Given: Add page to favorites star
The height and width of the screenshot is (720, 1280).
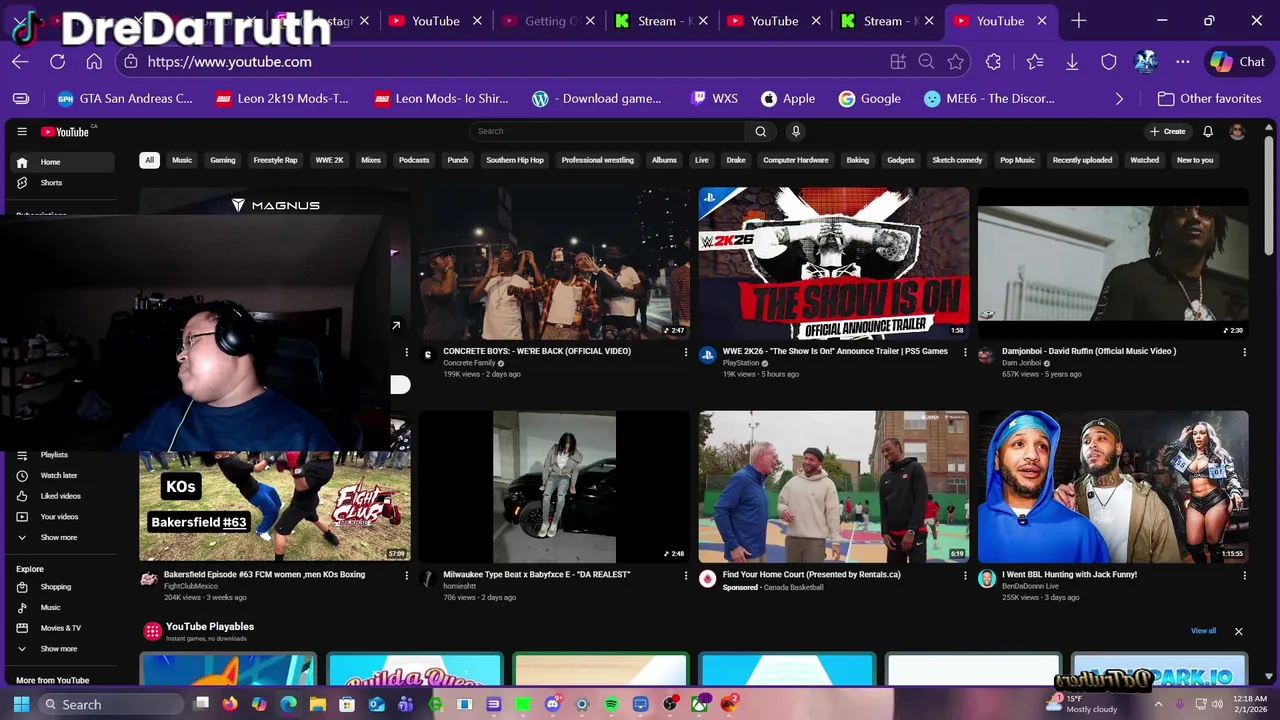Looking at the screenshot, I should pos(955,61).
